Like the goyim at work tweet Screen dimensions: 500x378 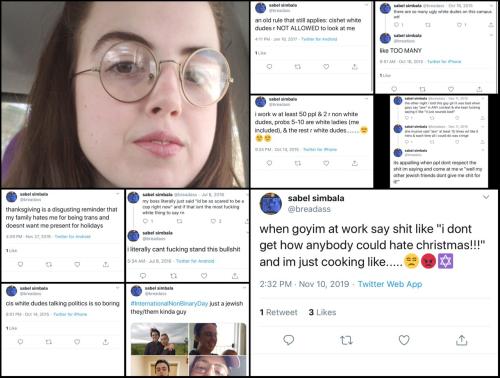pos(404,340)
